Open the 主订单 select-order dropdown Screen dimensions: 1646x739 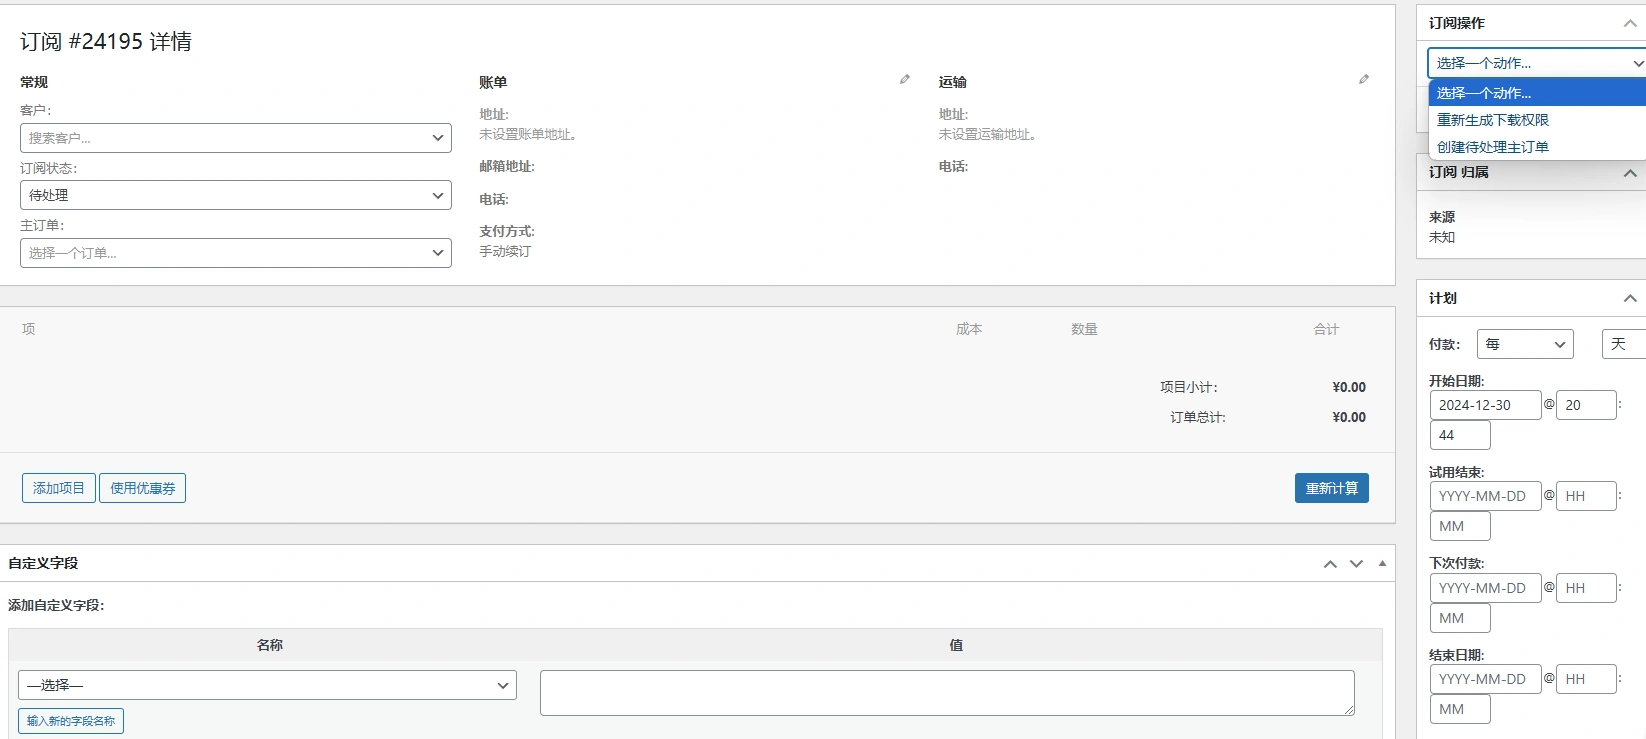236,253
